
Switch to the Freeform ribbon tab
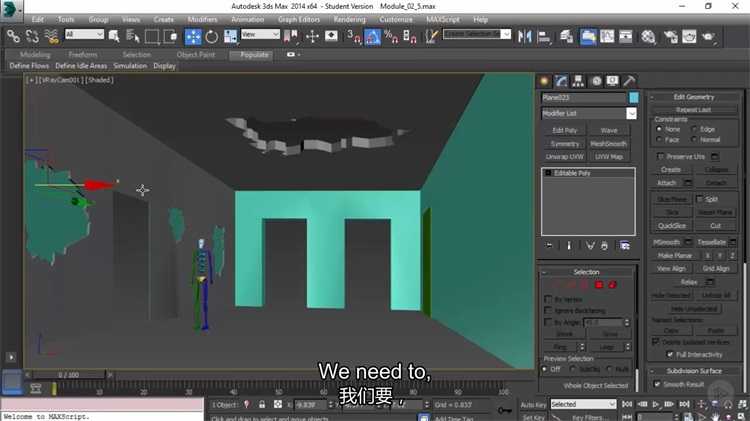82,55
